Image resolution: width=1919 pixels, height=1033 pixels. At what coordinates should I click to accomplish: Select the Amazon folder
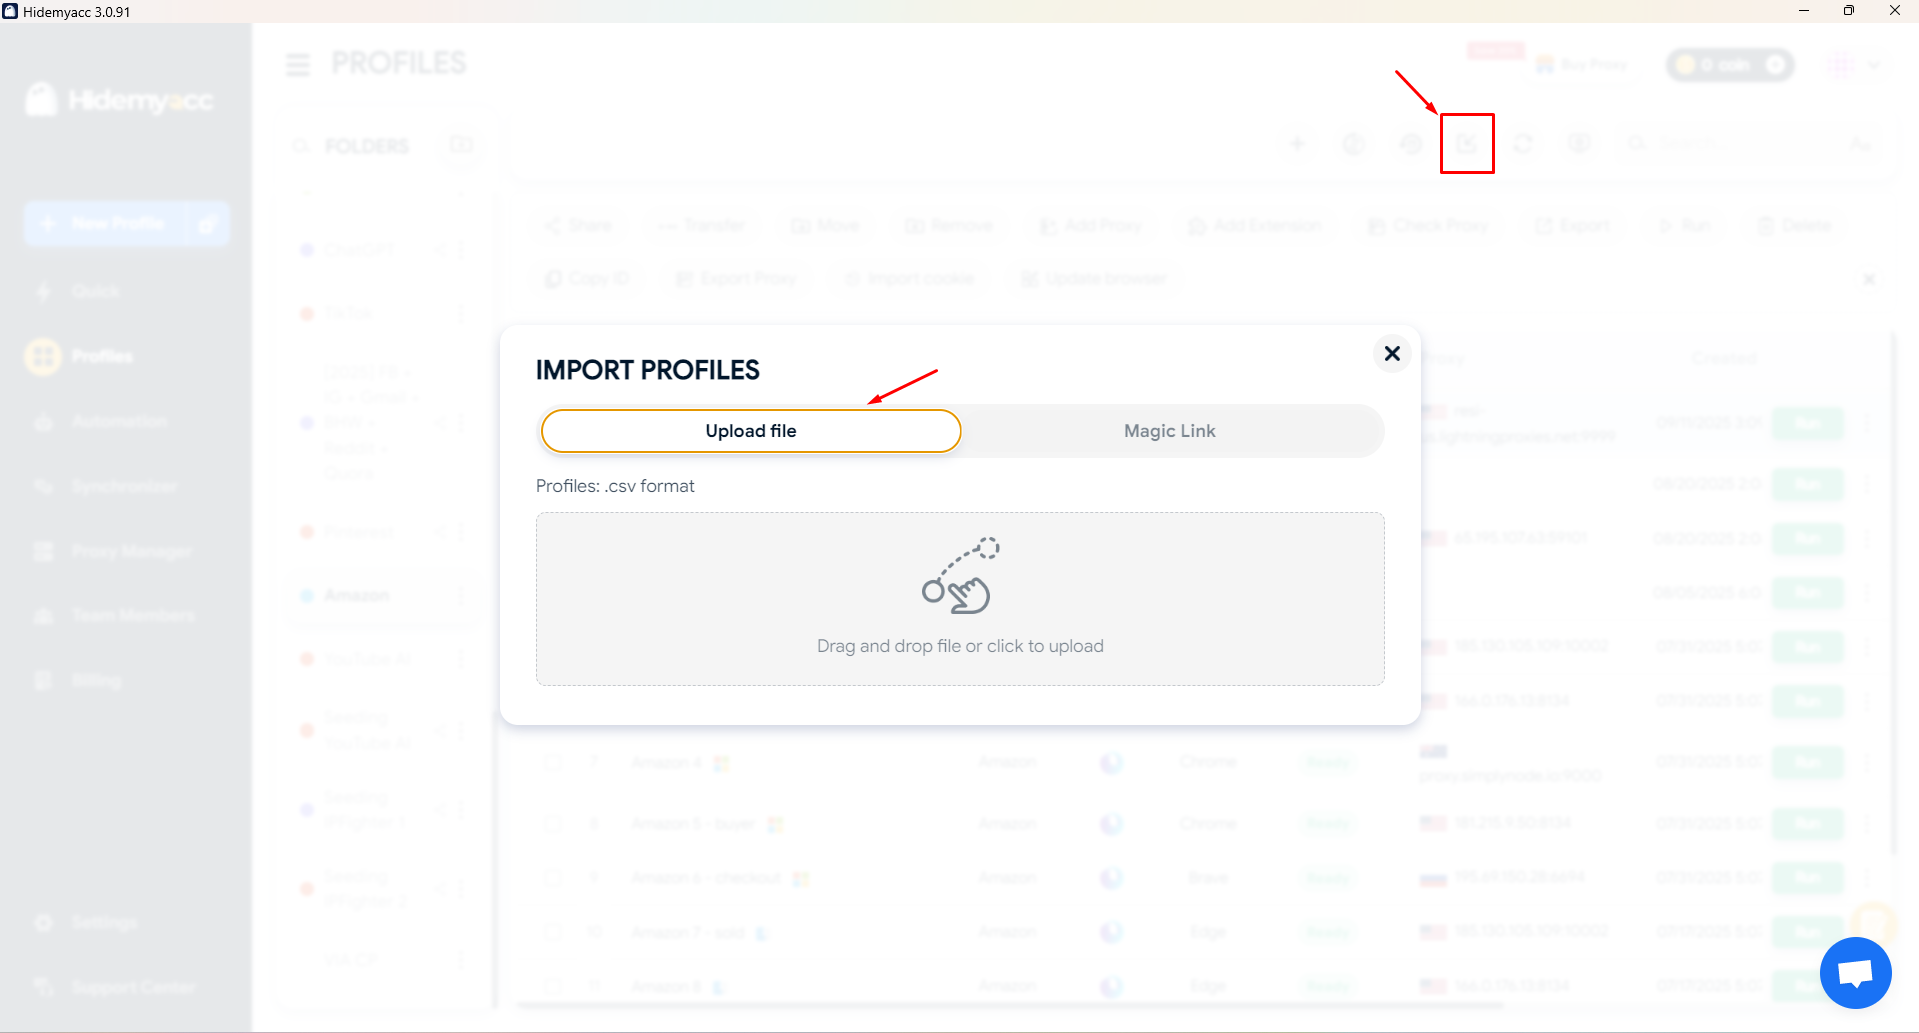coord(356,595)
